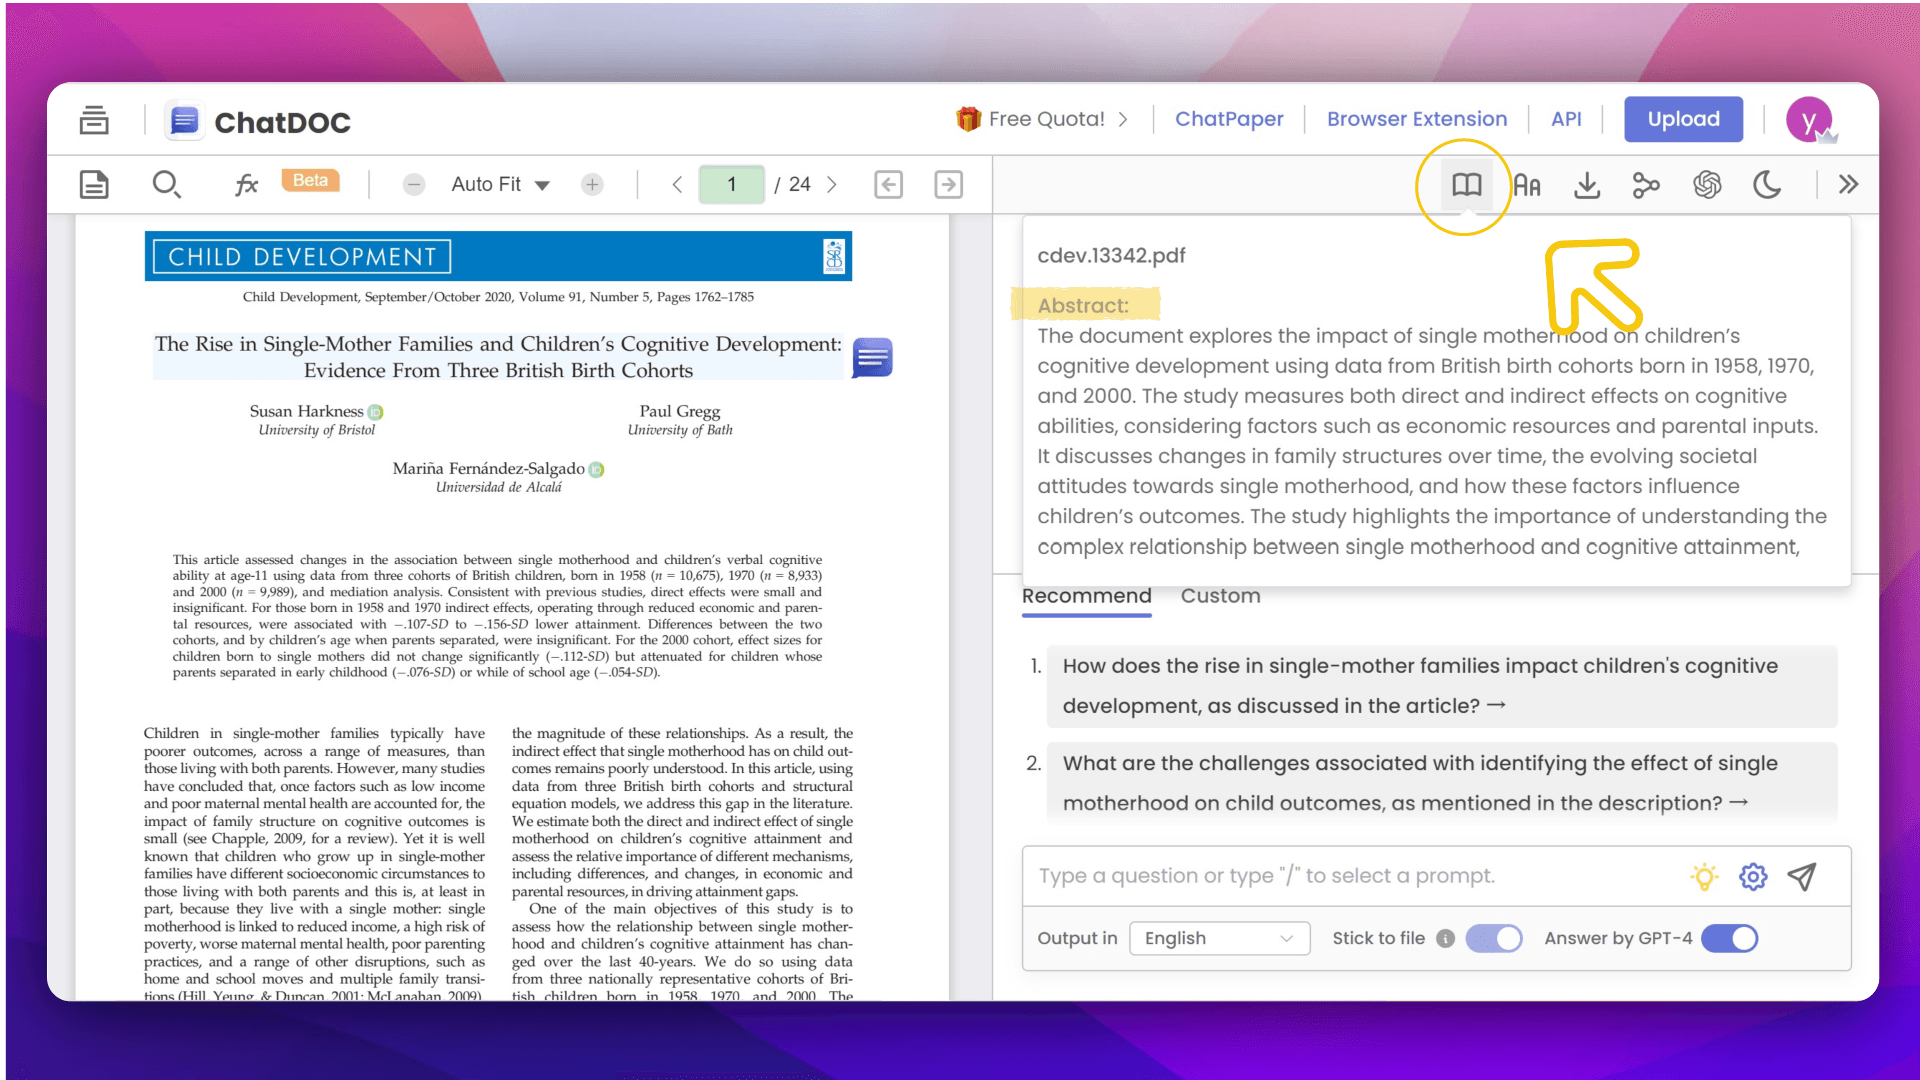
Task: Open the search magnifier tool
Action: click(x=166, y=185)
